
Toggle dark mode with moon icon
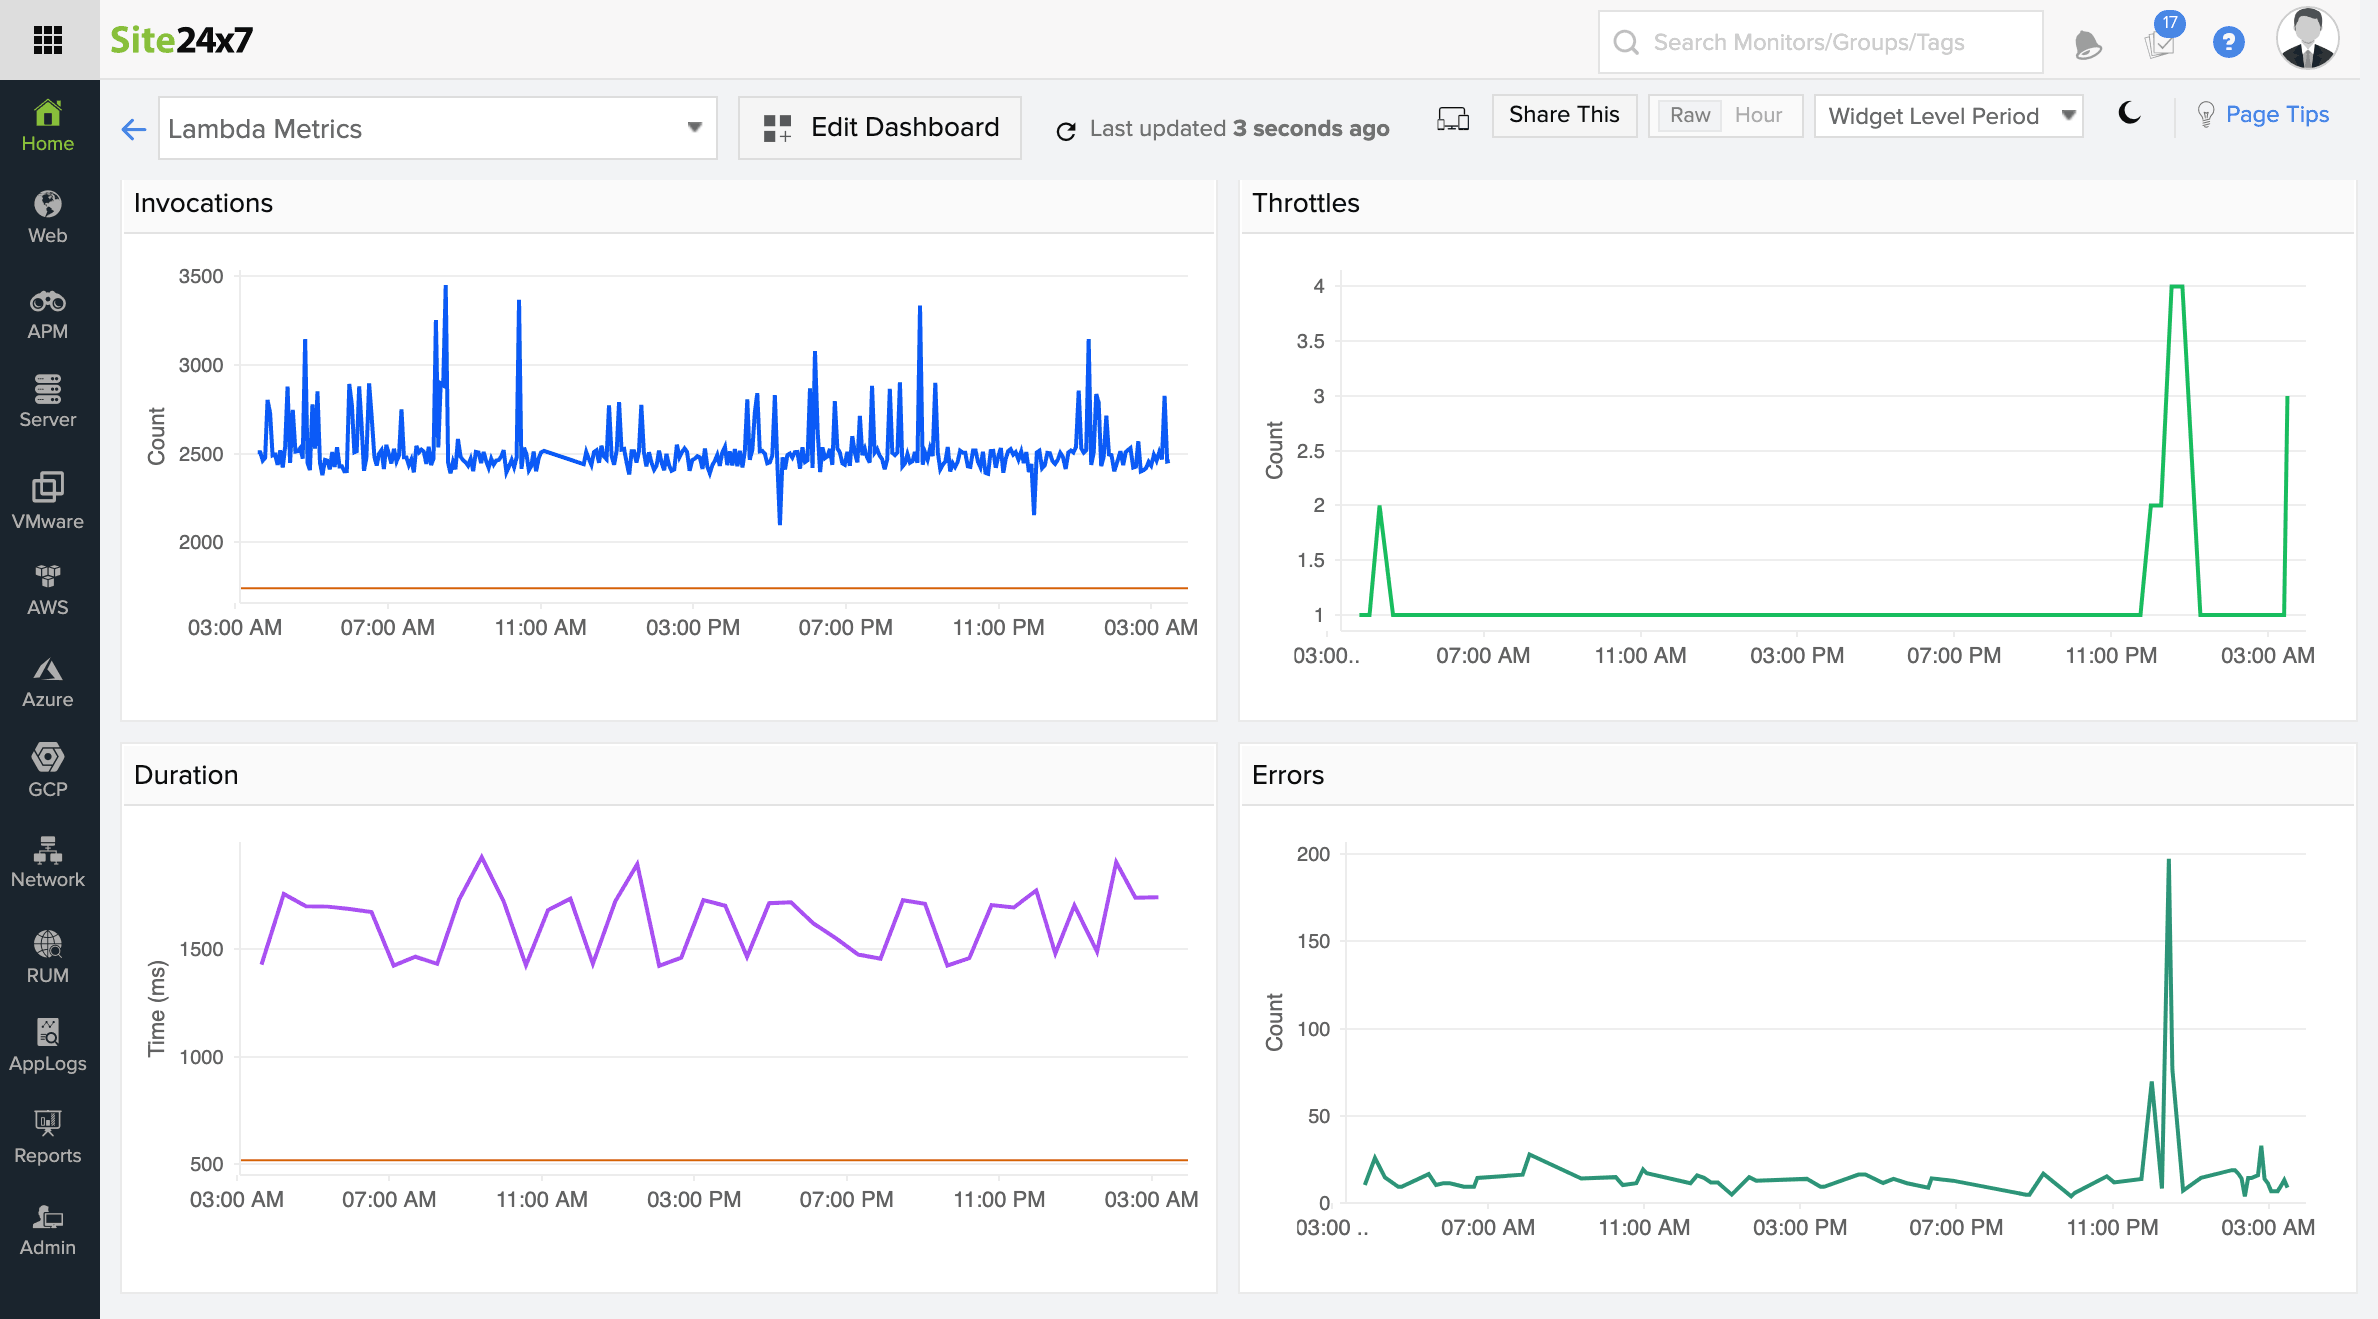click(x=2128, y=114)
